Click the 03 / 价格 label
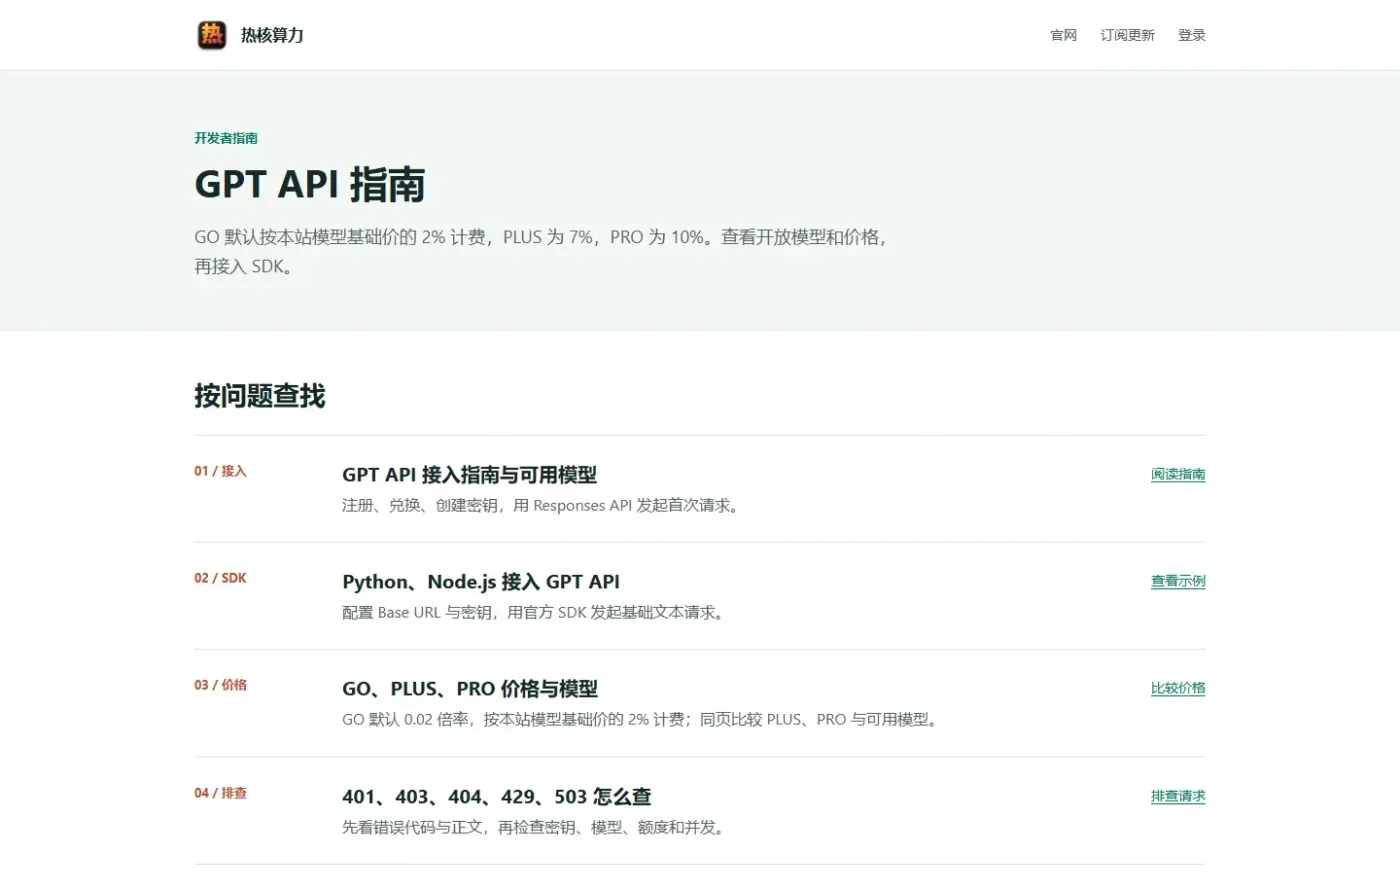 pyautogui.click(x=220, y=685)
